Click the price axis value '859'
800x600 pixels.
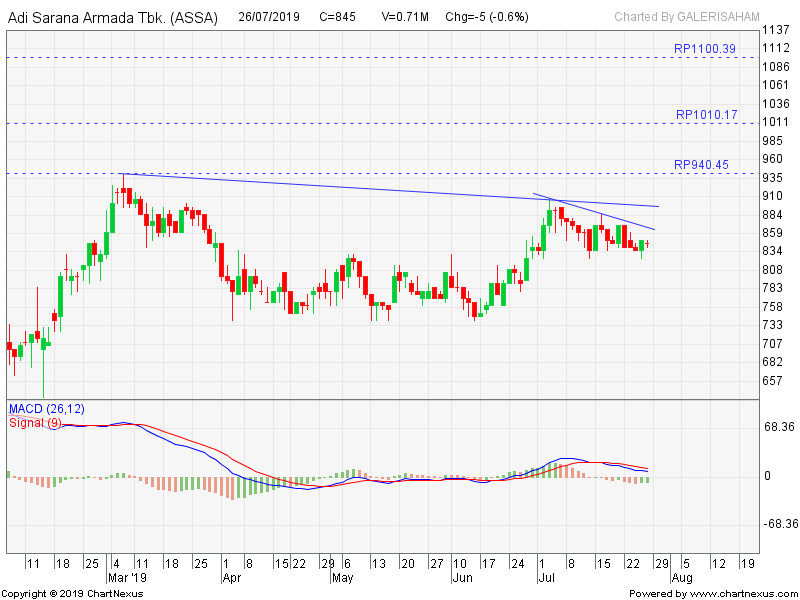(772, 233)
